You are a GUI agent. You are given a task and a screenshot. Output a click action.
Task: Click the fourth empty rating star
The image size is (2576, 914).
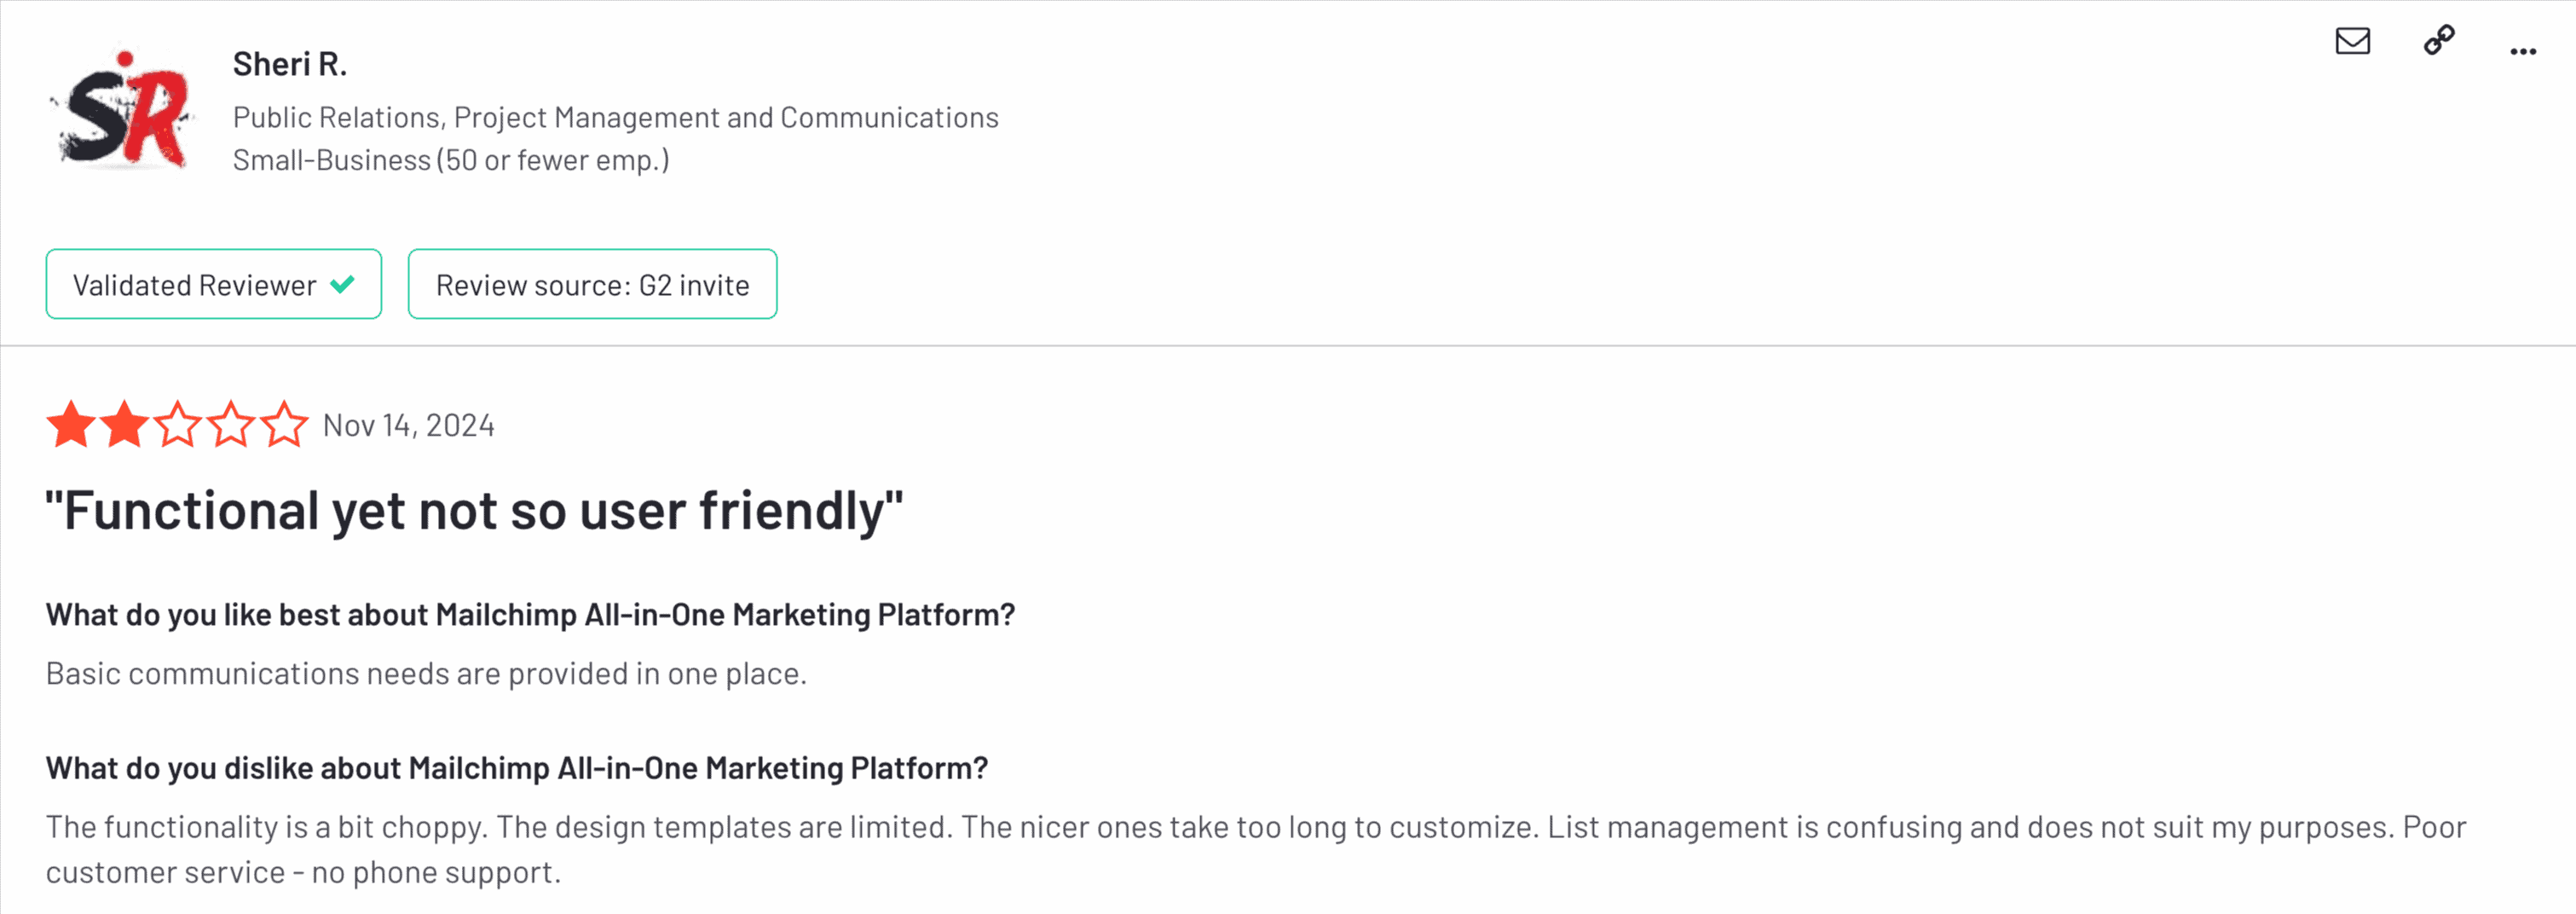(x=231, y=424)
